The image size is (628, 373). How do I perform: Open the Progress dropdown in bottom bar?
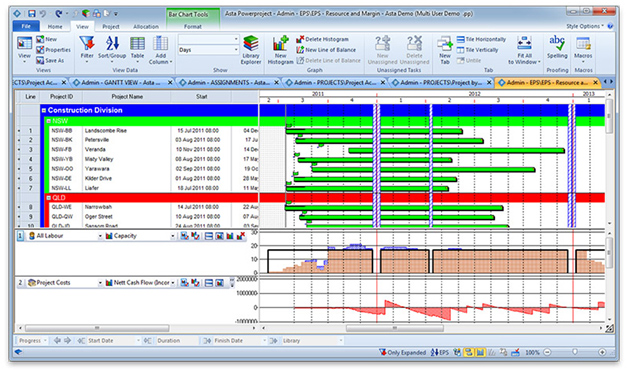pyautogui.click(x=33, y=341)
